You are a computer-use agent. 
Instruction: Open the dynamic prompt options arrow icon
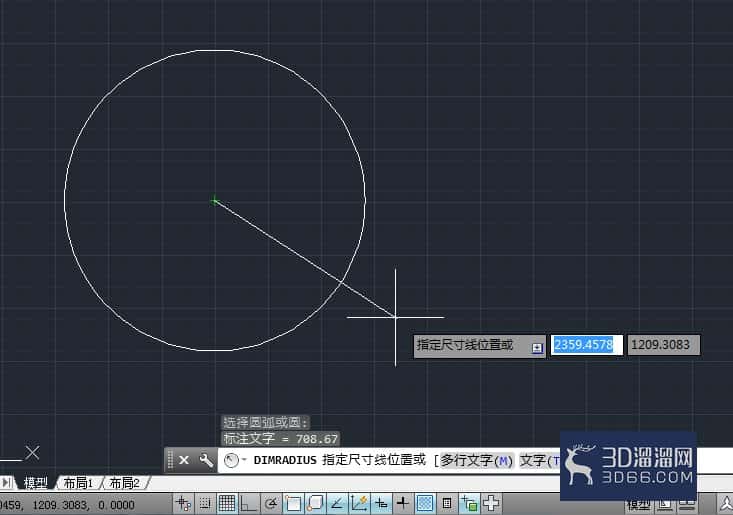pos(537,348)
